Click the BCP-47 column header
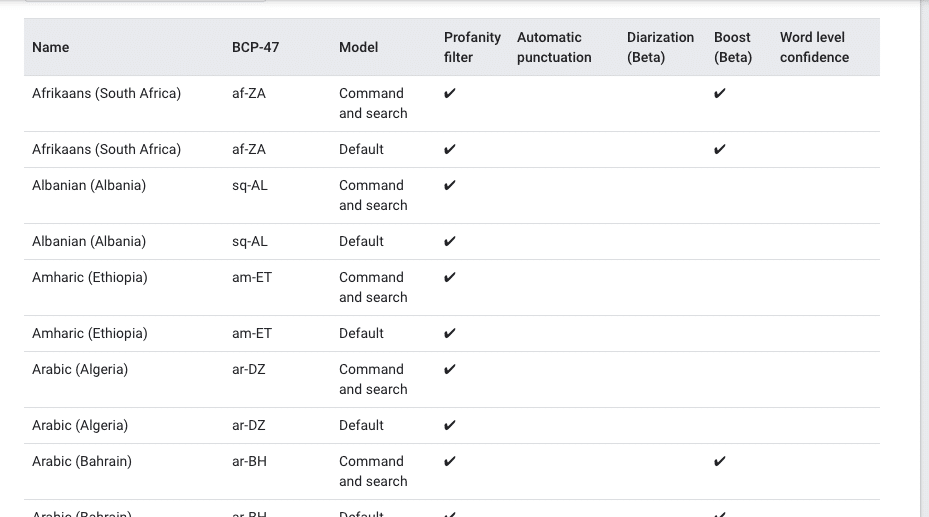Image resolution: width=929 pixels, height=517 pixels. (x=255, y=47)
